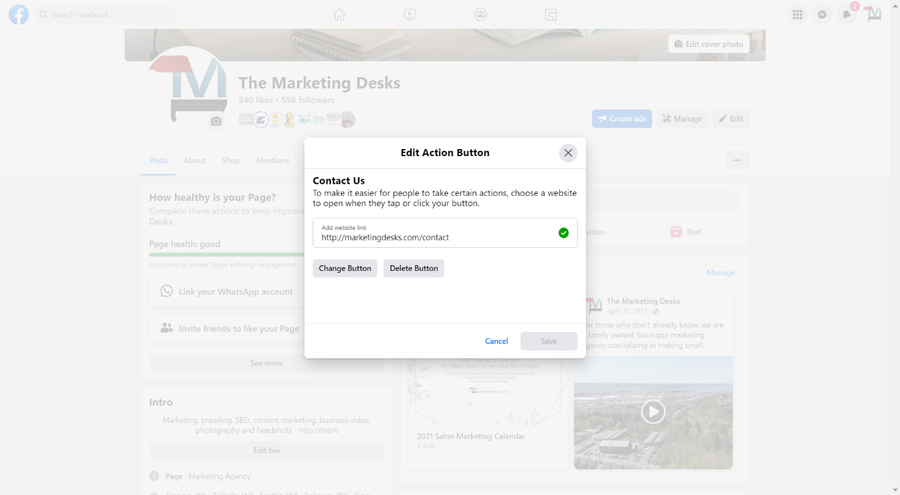Open the account profile avatar menu
Image resolution: width=900 pixels, height=495 pixels.
[x=873, y=14]
